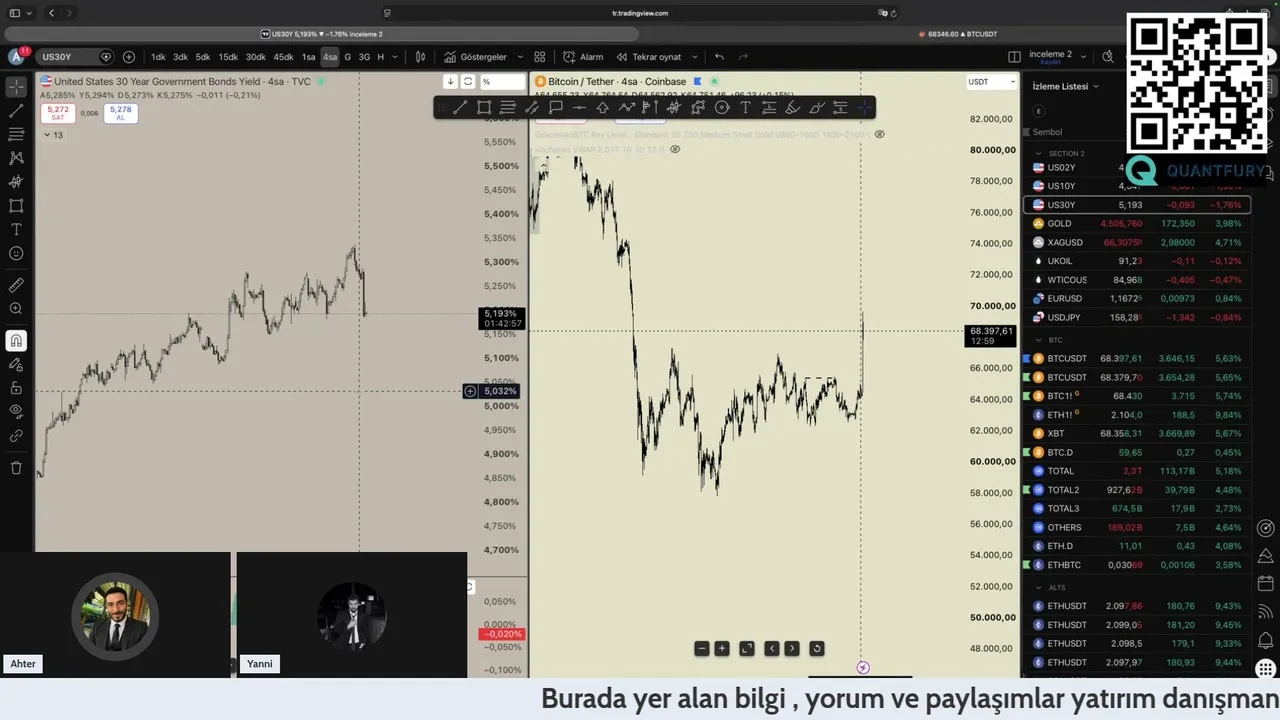Open candlestick chart type selector
Viewport: 1280px width, 720px height.
421,57
